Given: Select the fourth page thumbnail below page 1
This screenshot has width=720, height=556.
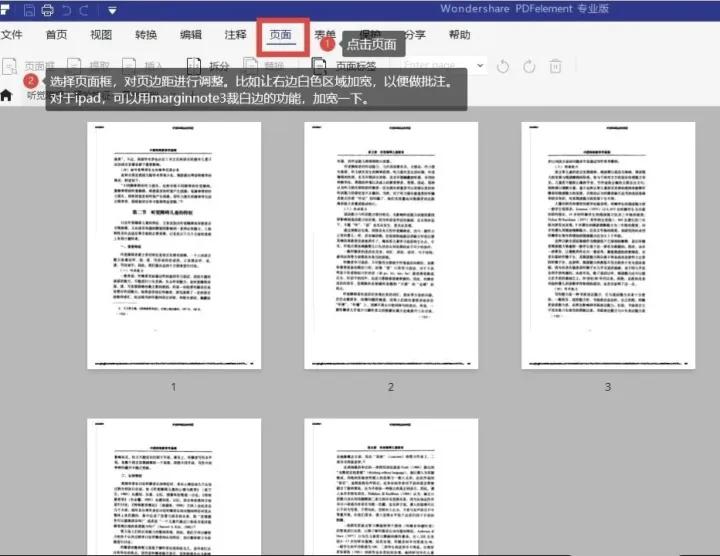Looking at the screenshot, I should tap(174, 487).
